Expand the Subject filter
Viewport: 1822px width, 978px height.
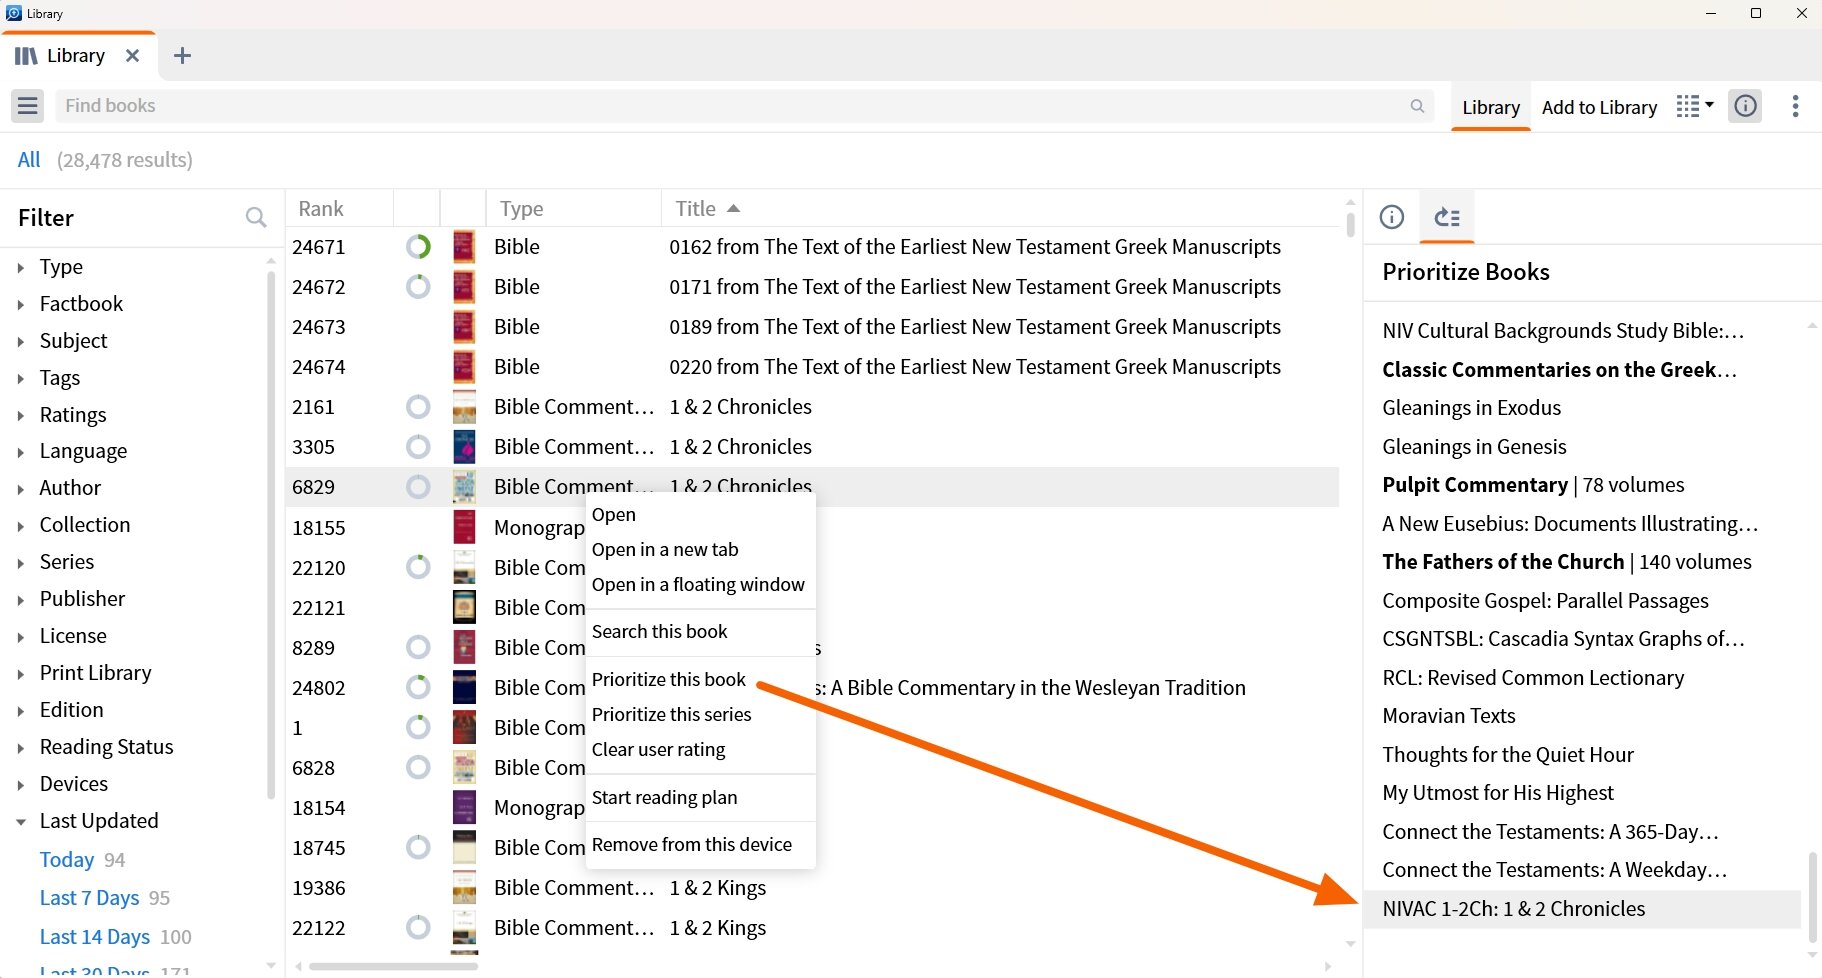pos(20,341)
